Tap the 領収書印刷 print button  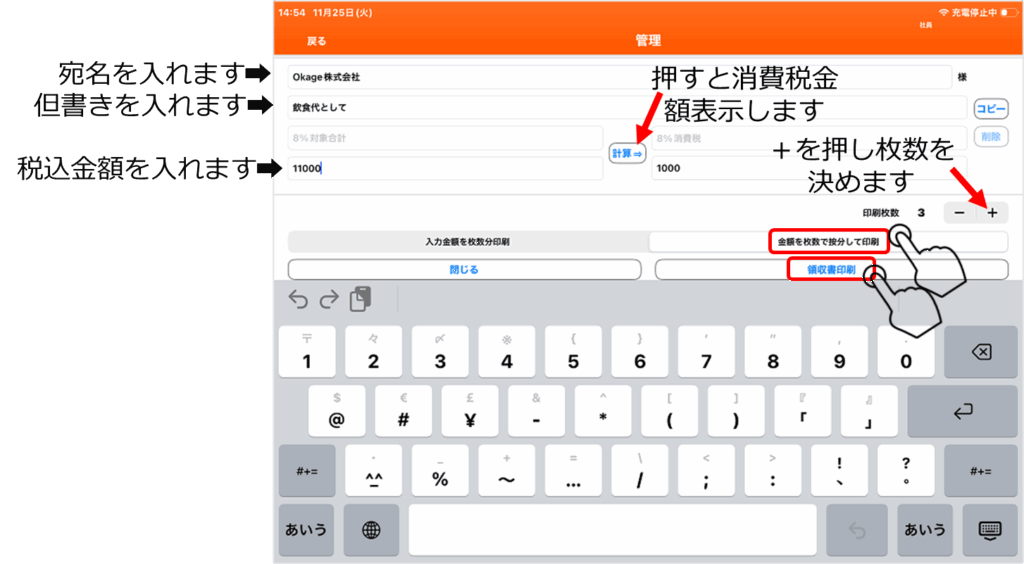point(831,270)
